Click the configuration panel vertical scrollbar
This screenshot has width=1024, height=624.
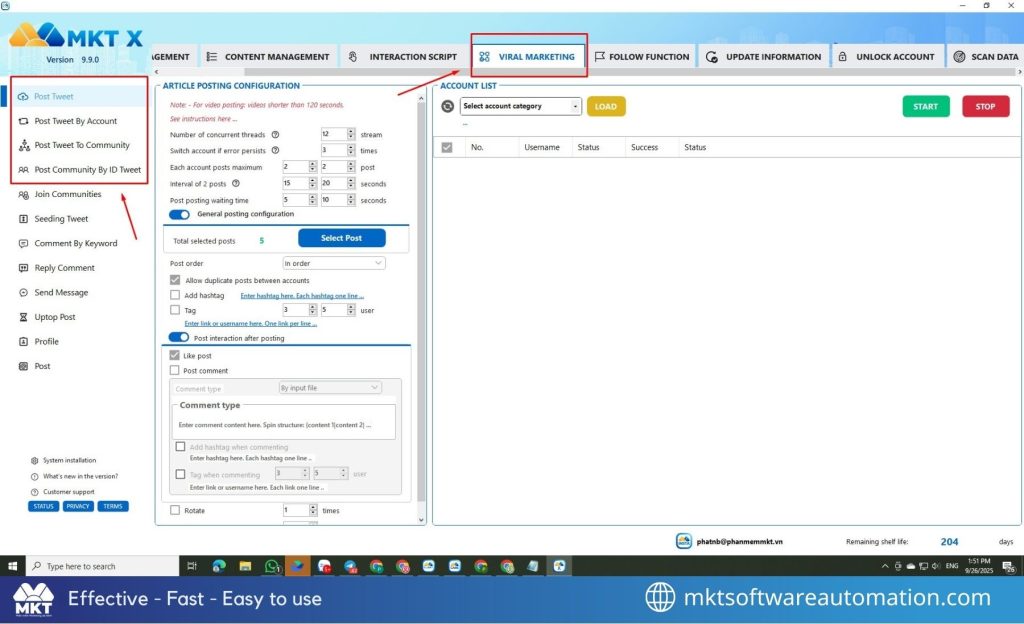pyautogui.click(x=420, y=300)
